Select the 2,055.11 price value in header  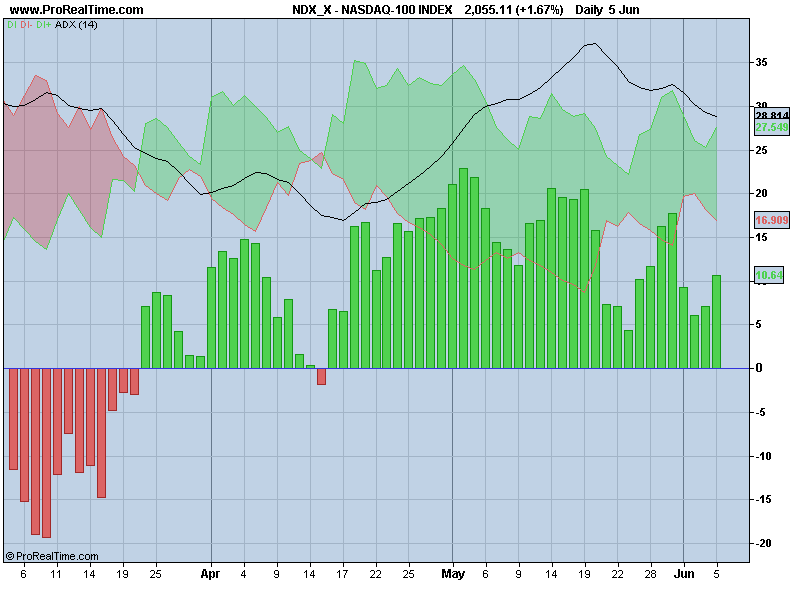pos(488,9)
